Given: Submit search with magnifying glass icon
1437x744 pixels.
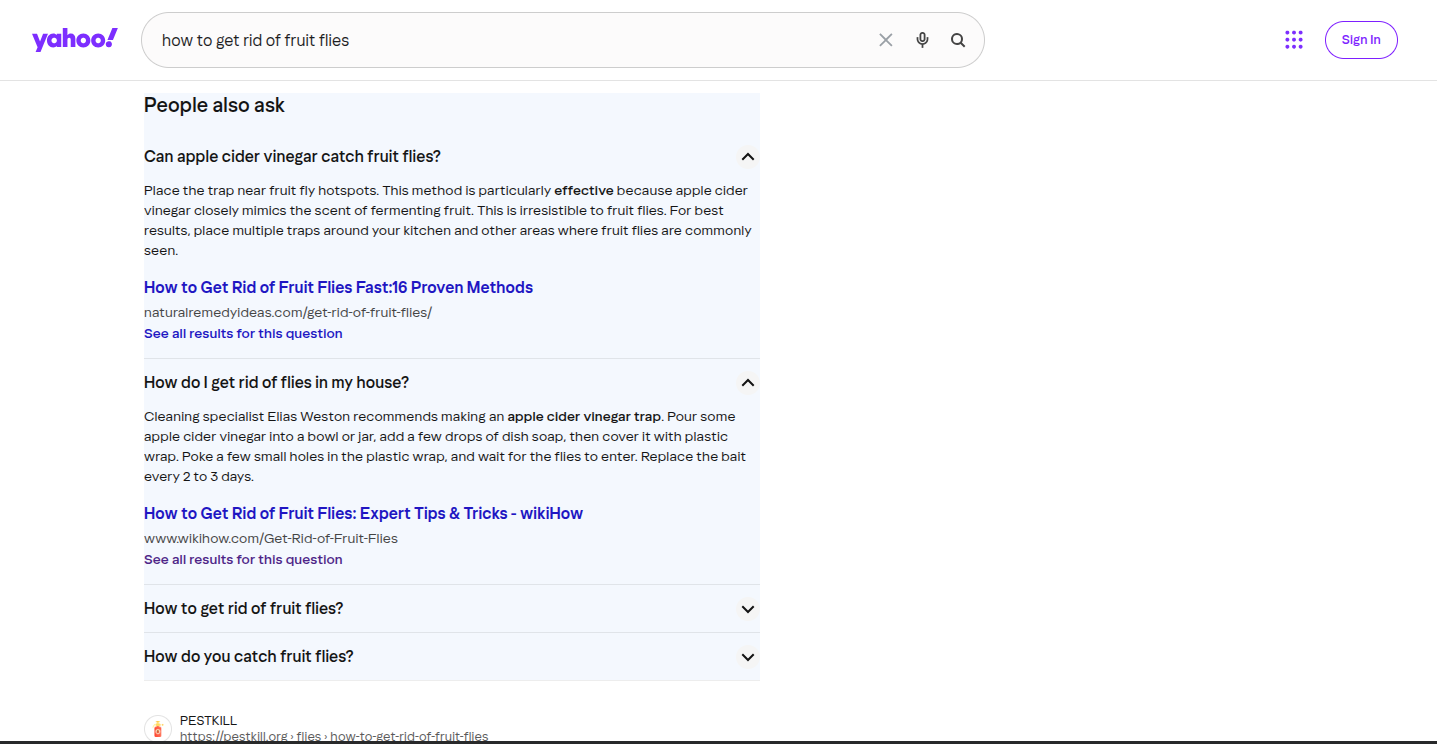Looking at the screenshot, I should click(958, 40).
